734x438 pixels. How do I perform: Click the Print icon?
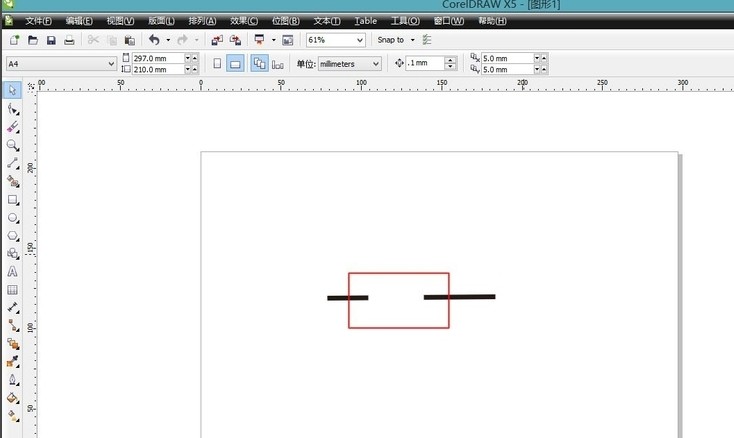coord(69,40)
